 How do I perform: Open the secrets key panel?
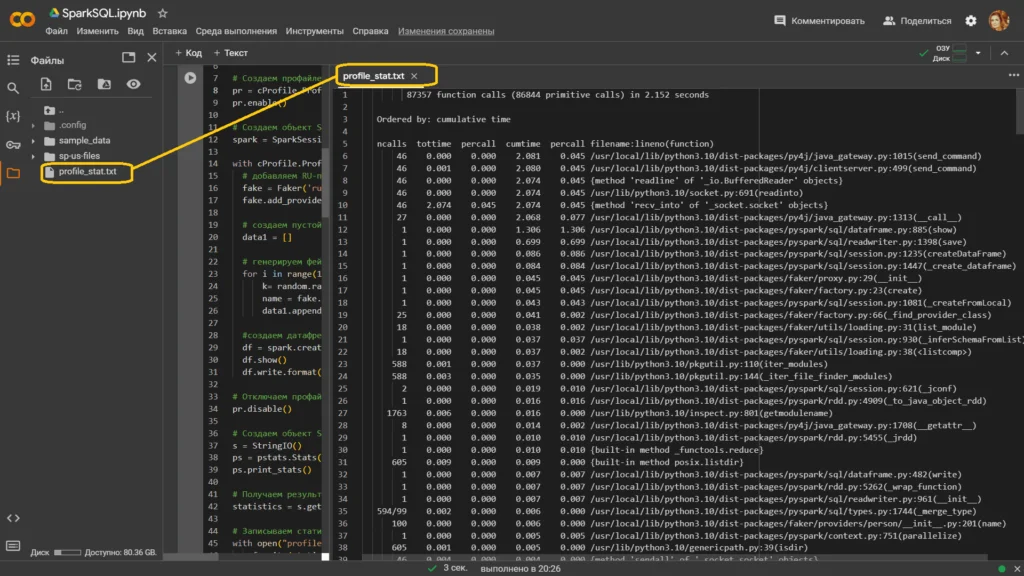click(13, 145)
